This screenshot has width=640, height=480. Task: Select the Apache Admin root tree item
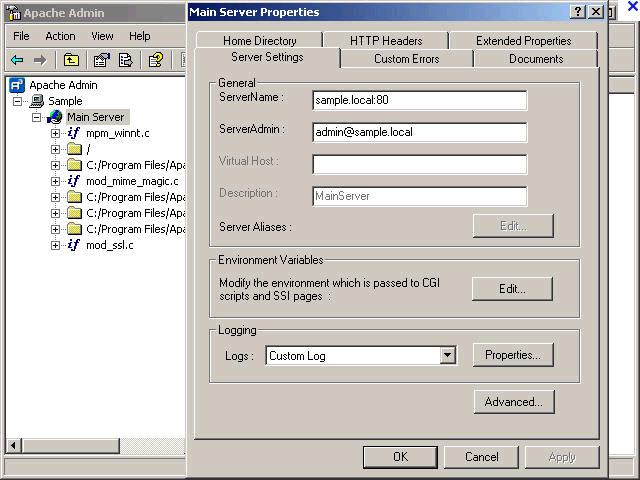click(63, 85)
